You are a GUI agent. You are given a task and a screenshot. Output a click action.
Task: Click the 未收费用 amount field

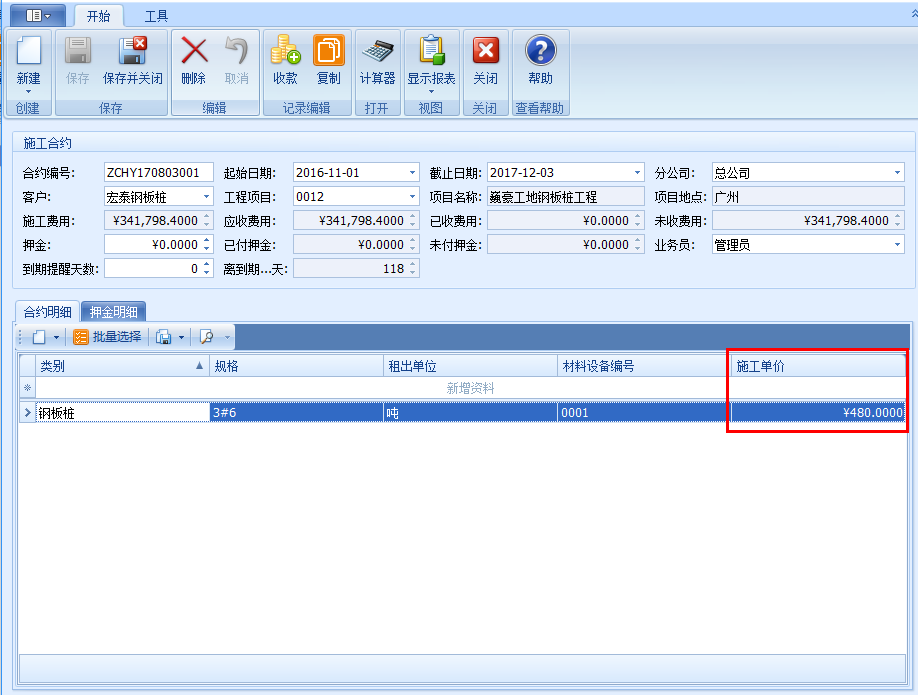click(x=808, y=221)
